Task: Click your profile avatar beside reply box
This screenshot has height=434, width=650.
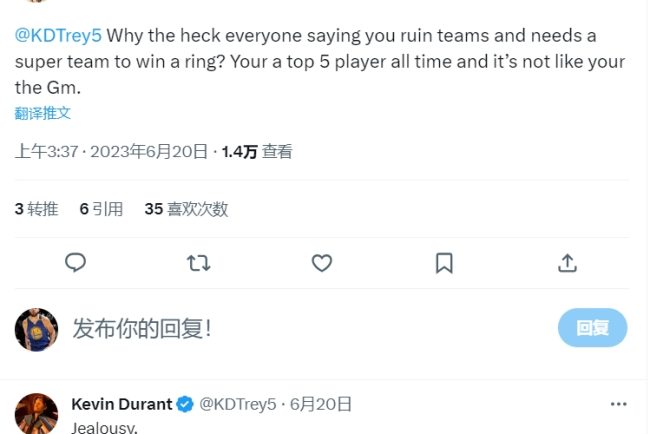Action: 36,329
